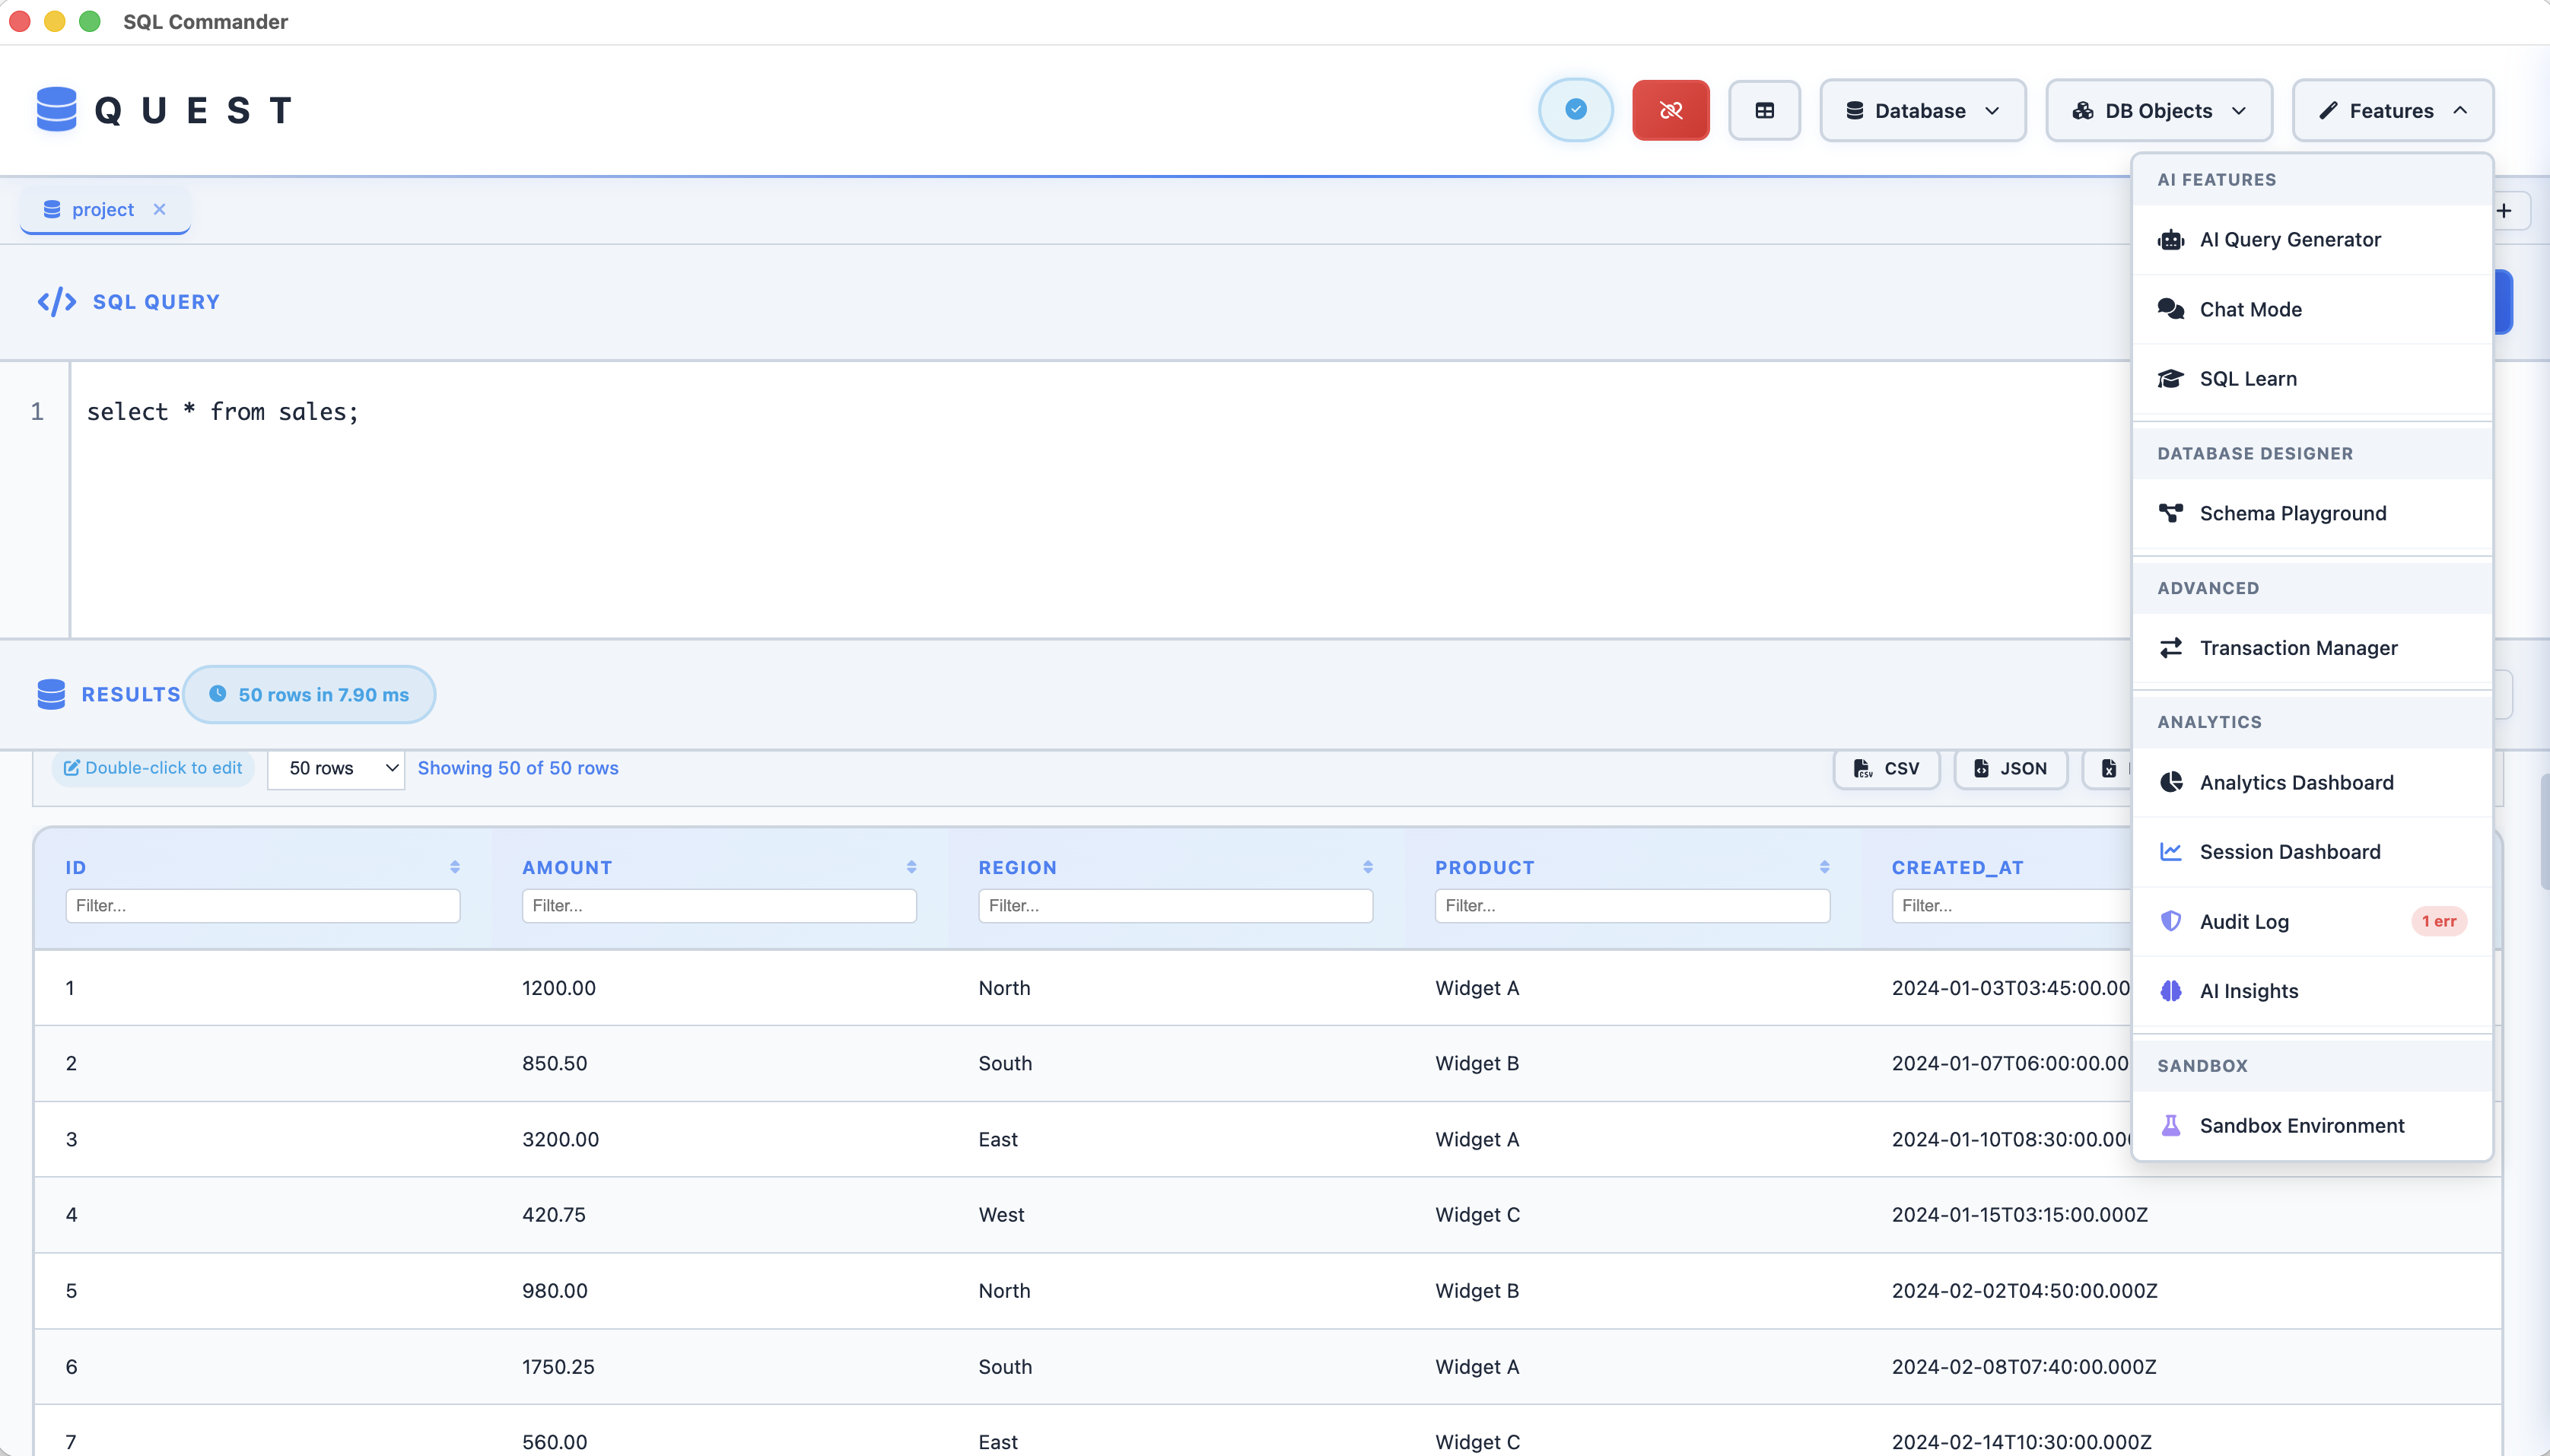
Task: Click the SQL Learn graduation cap icon
Action: point(2170,379)
